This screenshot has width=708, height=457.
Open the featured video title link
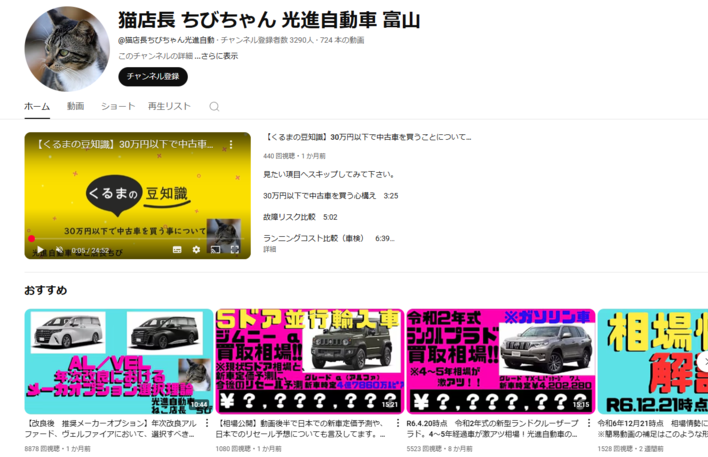(x=368, y=137)
